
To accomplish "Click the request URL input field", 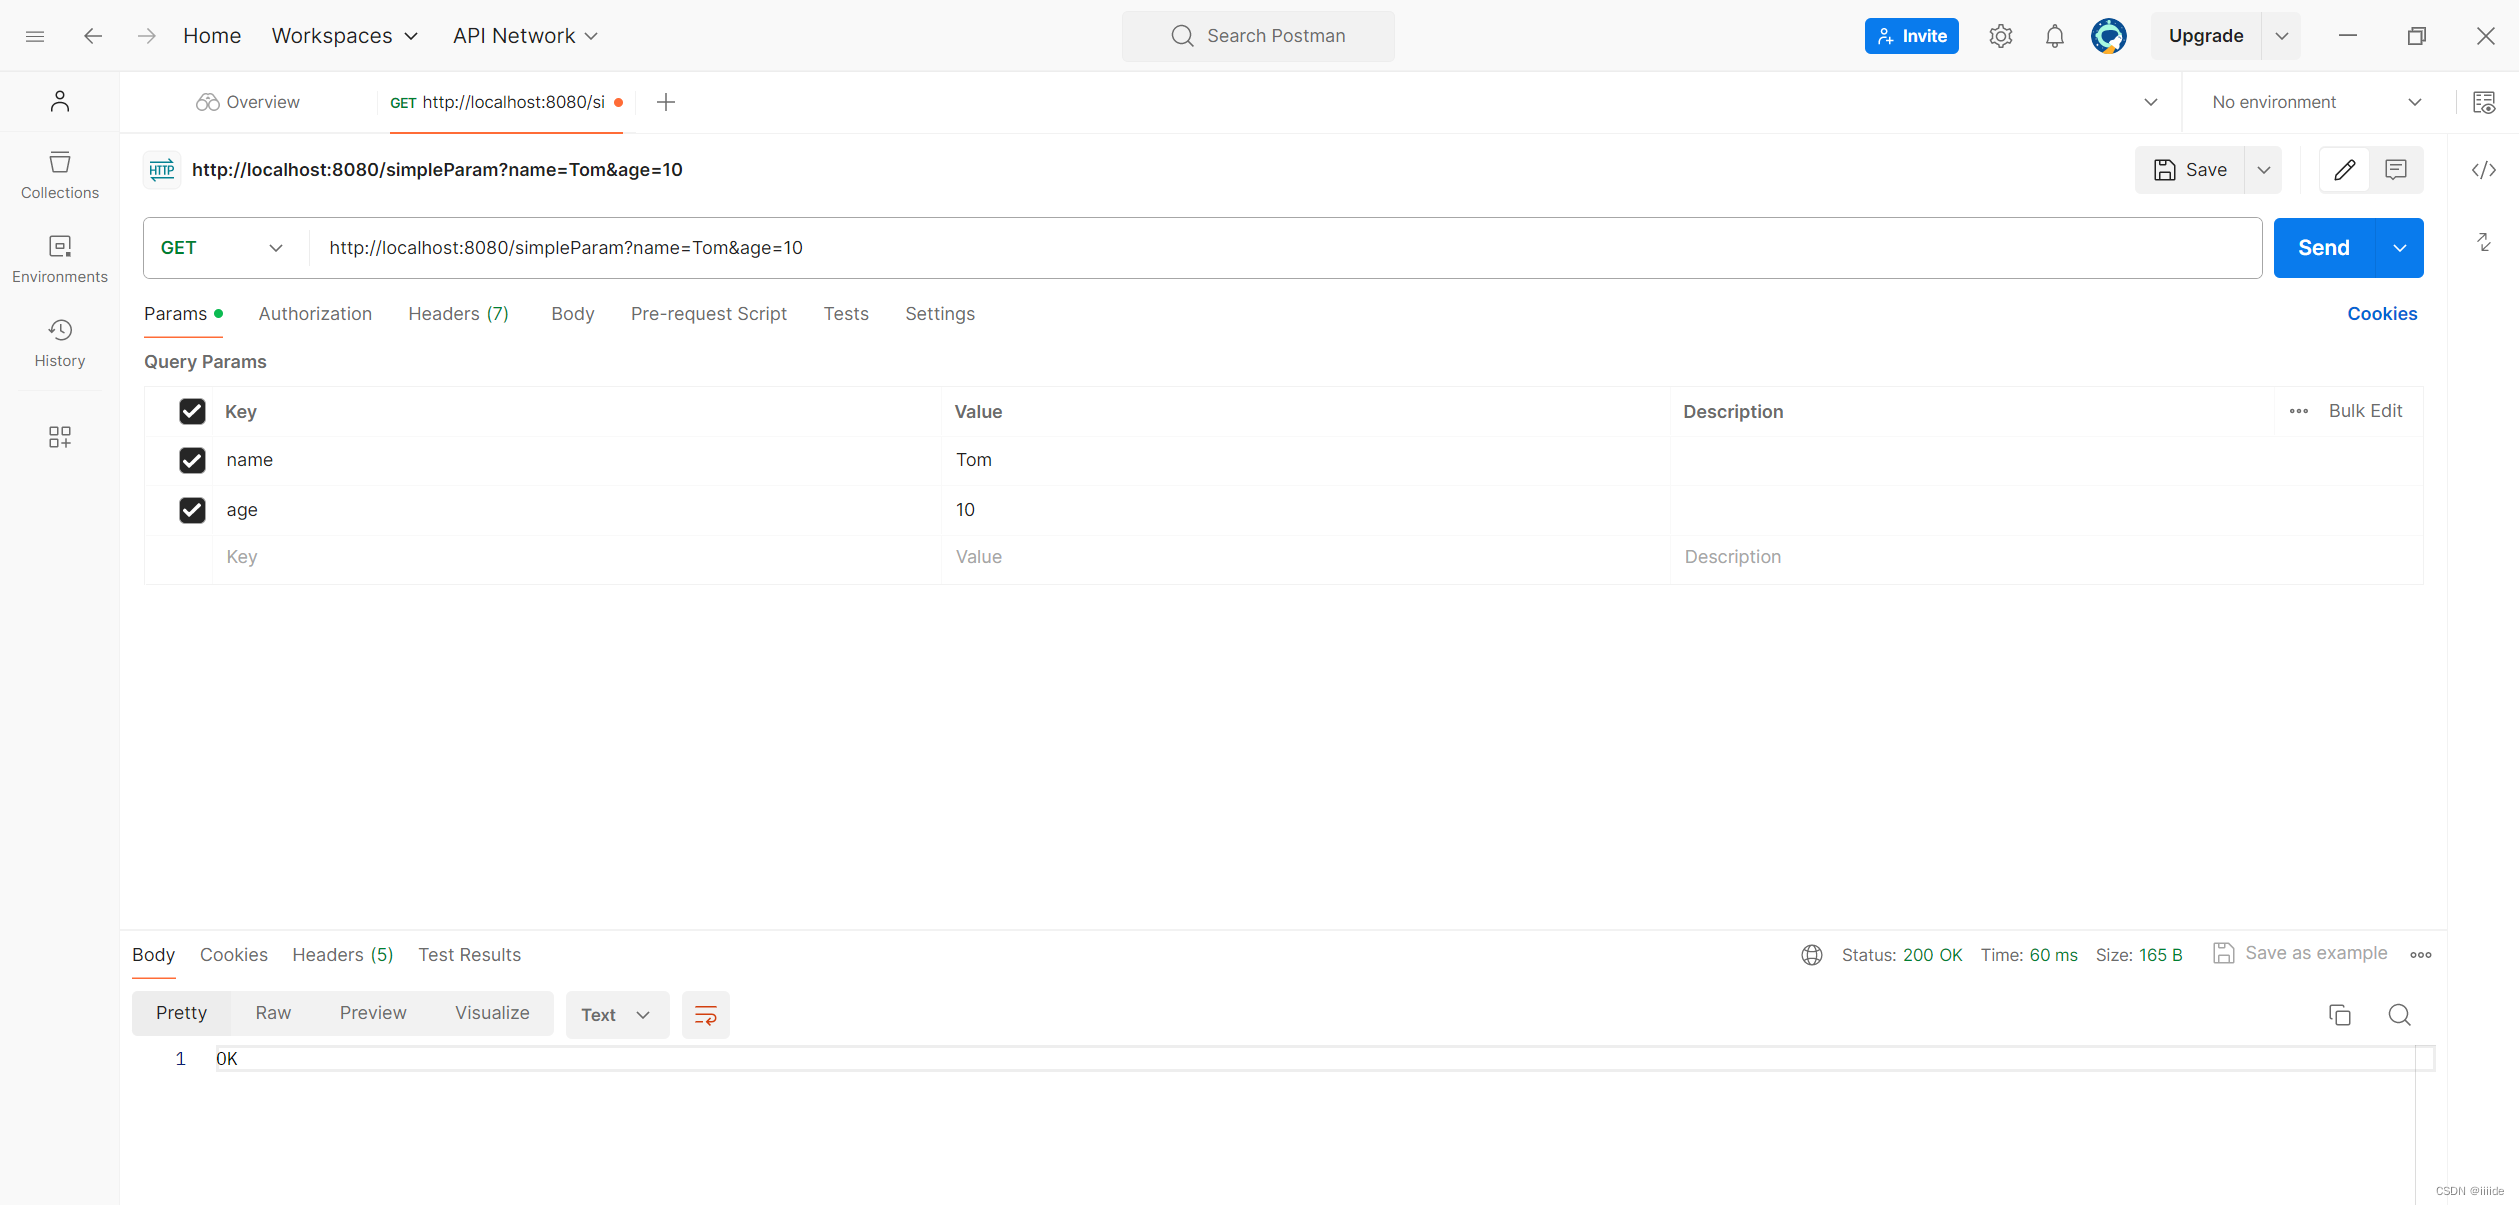I will (1200, 248).
